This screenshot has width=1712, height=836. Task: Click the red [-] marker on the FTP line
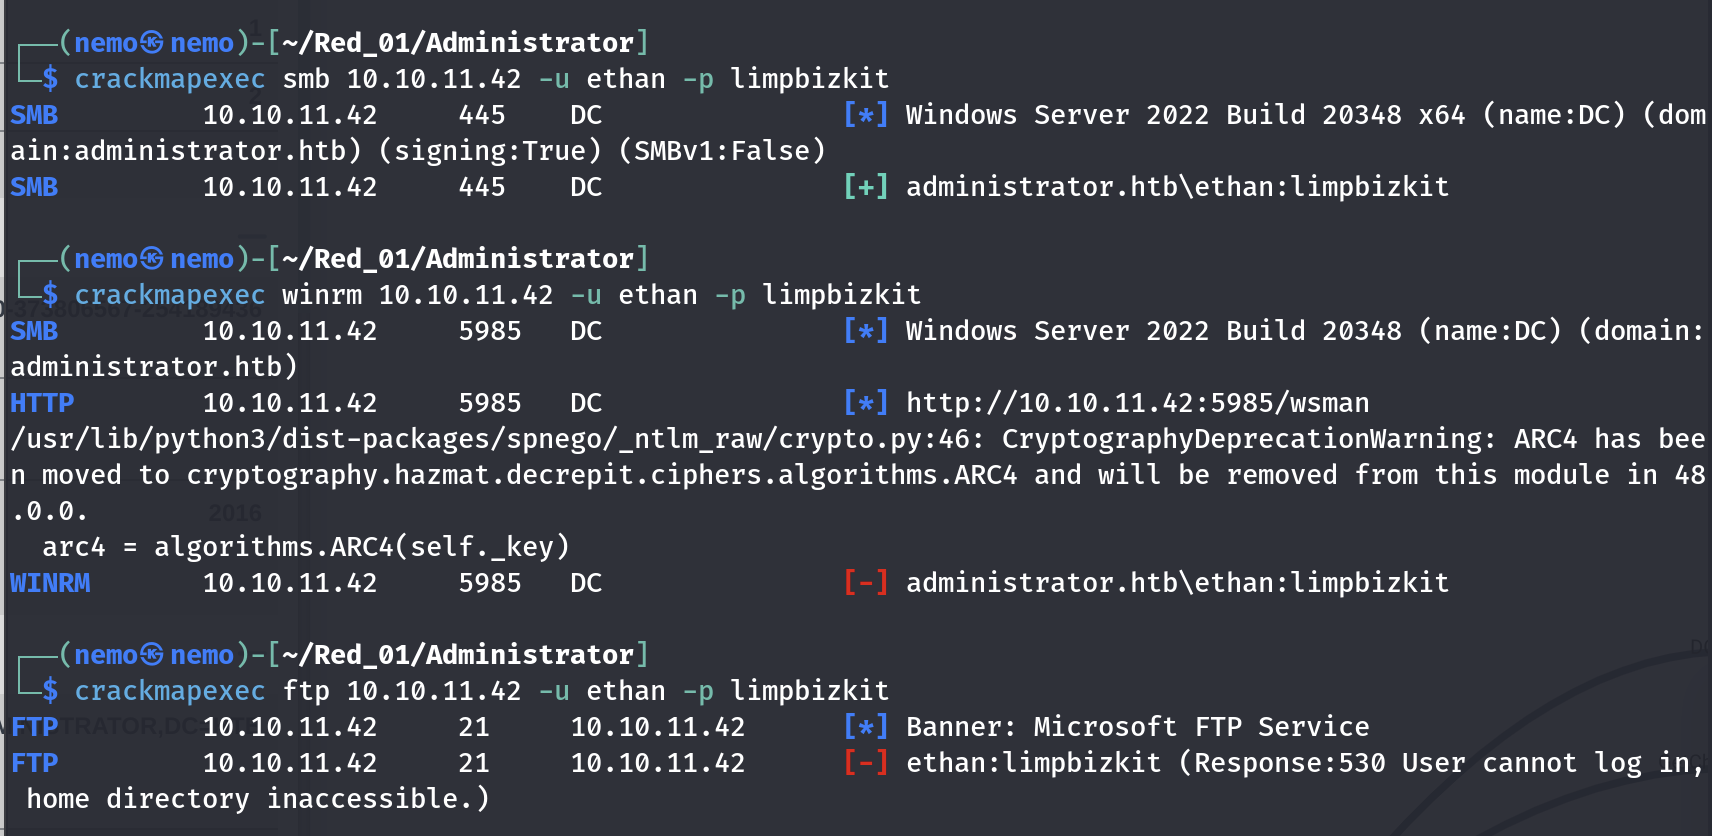(x=866, y=763)
